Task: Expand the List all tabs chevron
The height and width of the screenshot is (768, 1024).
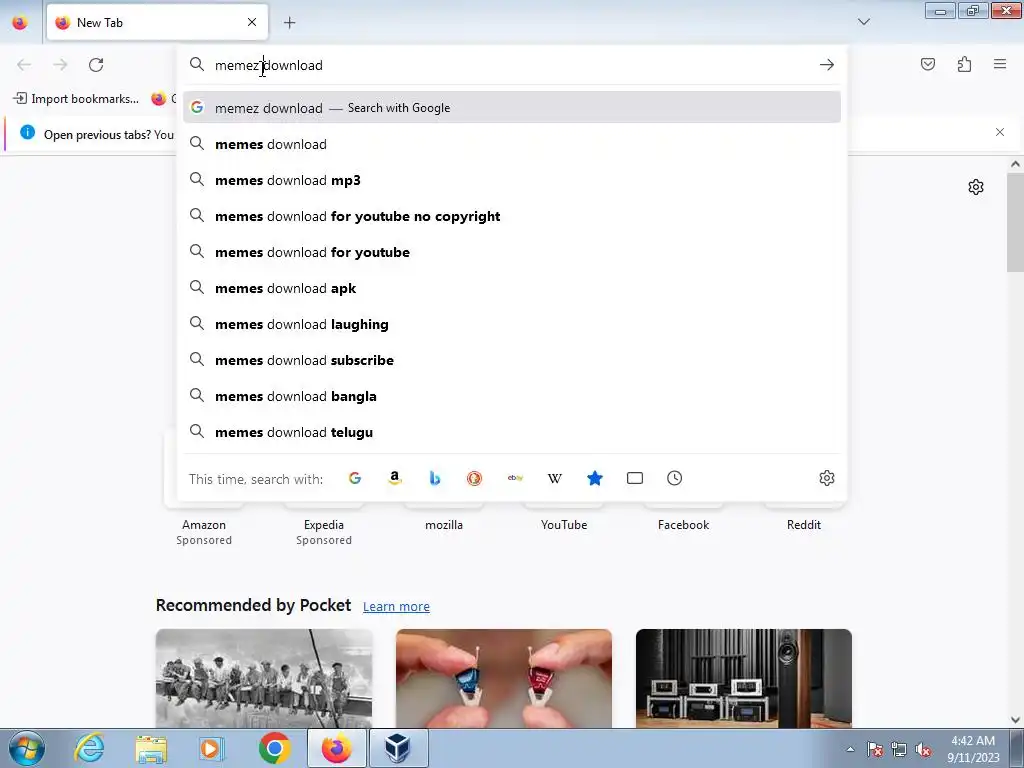Action: 863,22
